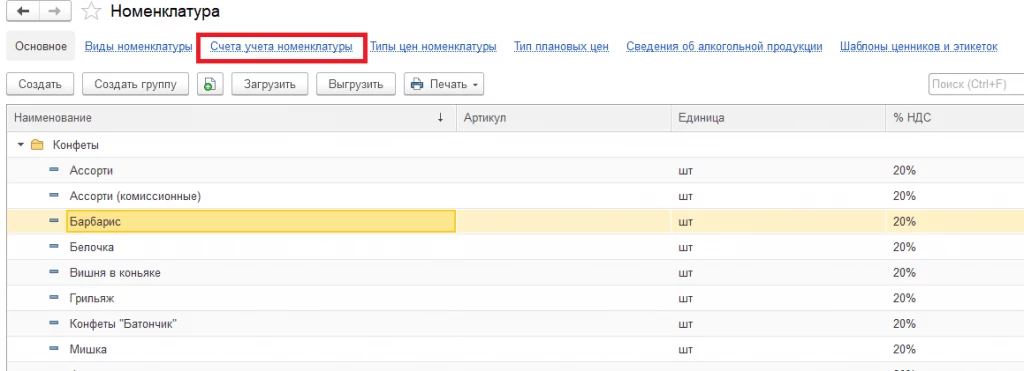The height and width of the screenshot is (371, 1024).
Task: Select the Белочка row name
Action: [92, 248]
